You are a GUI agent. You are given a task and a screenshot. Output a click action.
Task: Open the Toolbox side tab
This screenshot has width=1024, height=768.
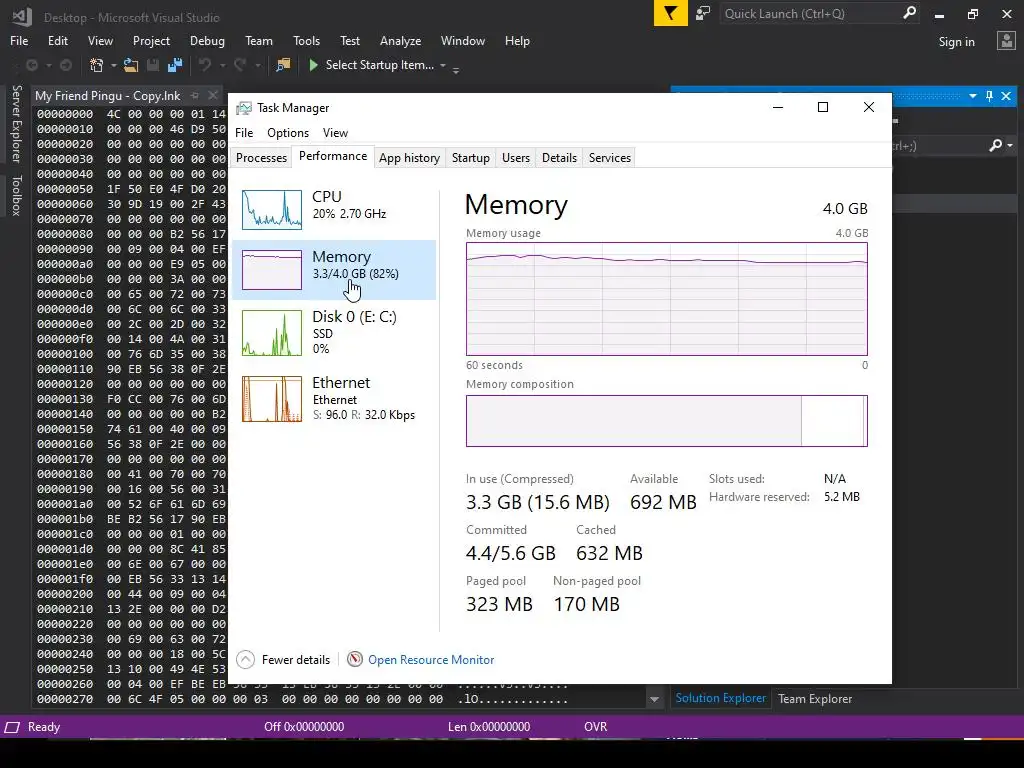[x=16, y=195]
